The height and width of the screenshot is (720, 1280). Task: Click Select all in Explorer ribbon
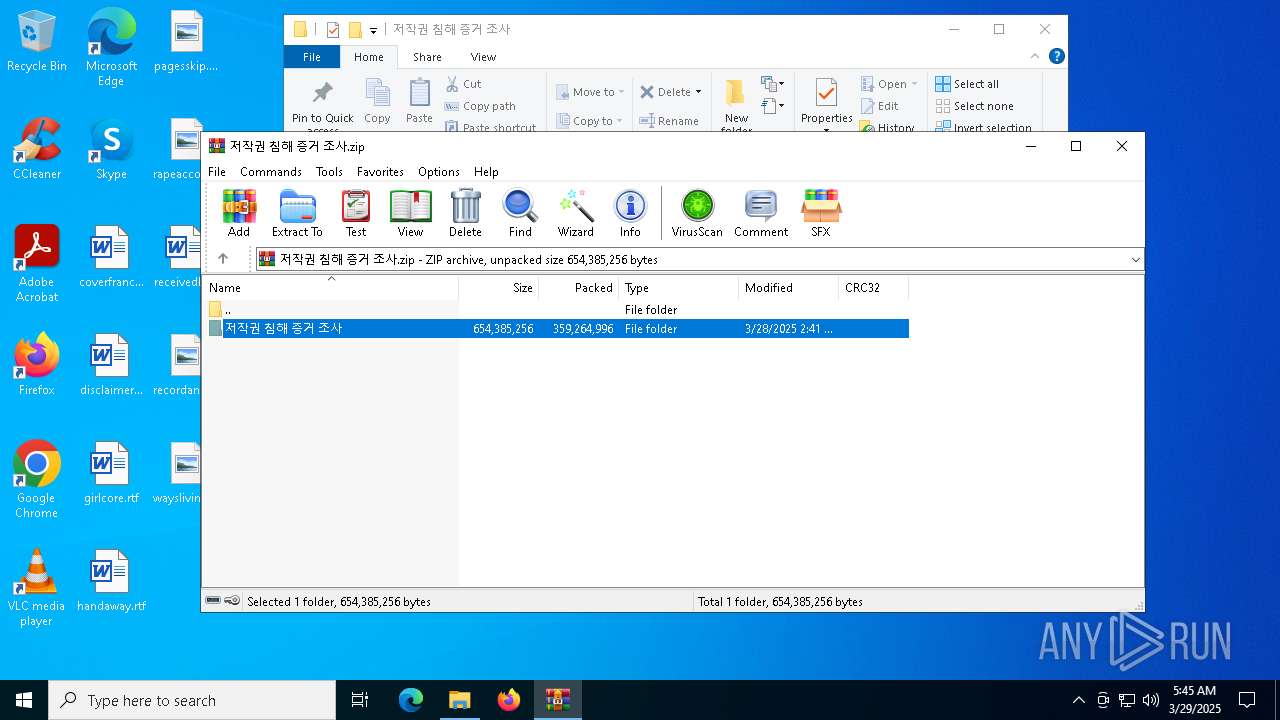point(967,84)
